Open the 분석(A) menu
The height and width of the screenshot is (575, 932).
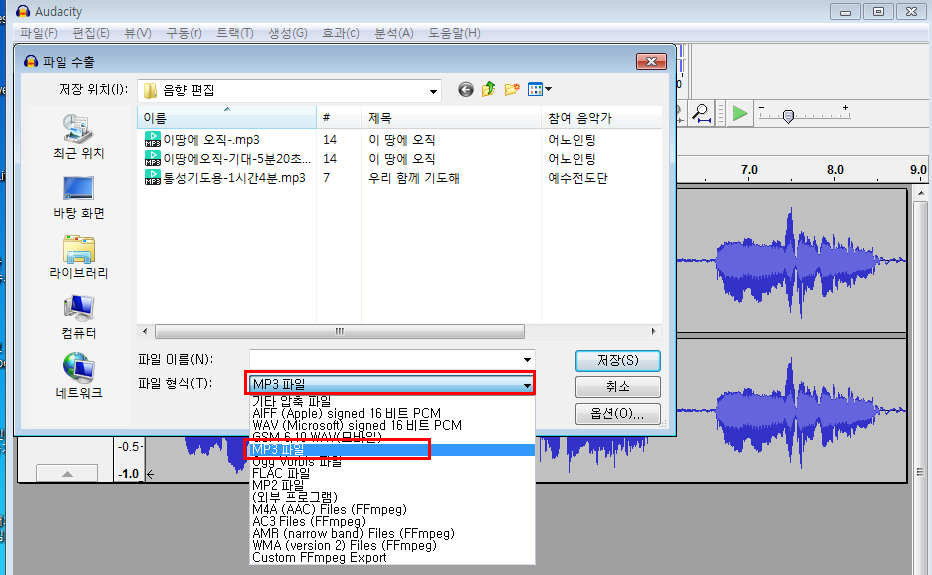(393, 33)
